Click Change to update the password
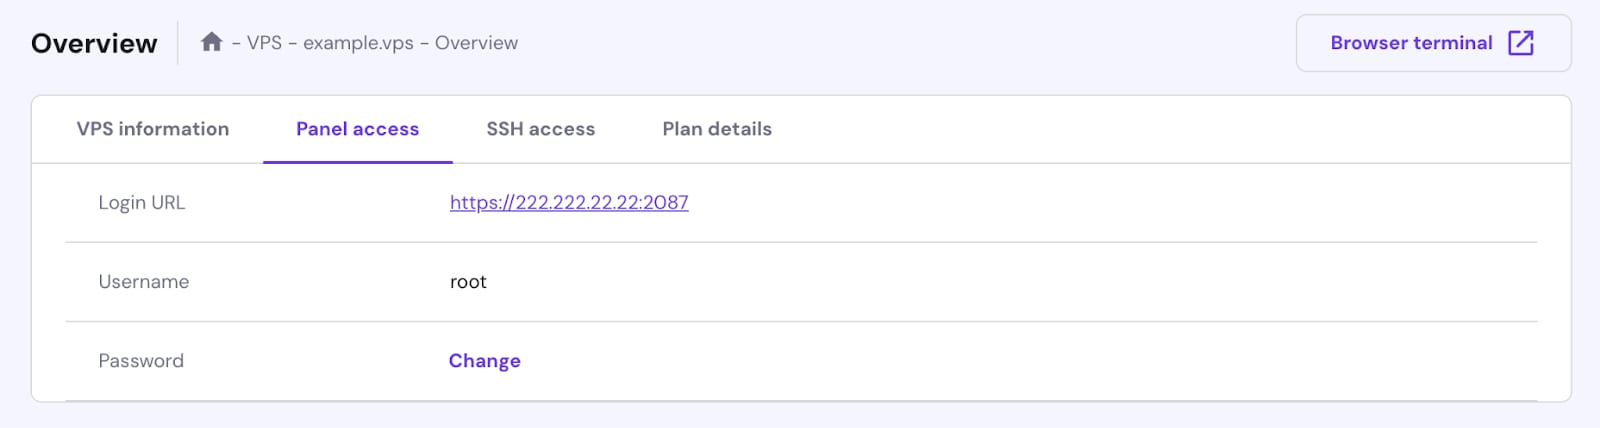The image size is (1600, 428). pos(484,361)
